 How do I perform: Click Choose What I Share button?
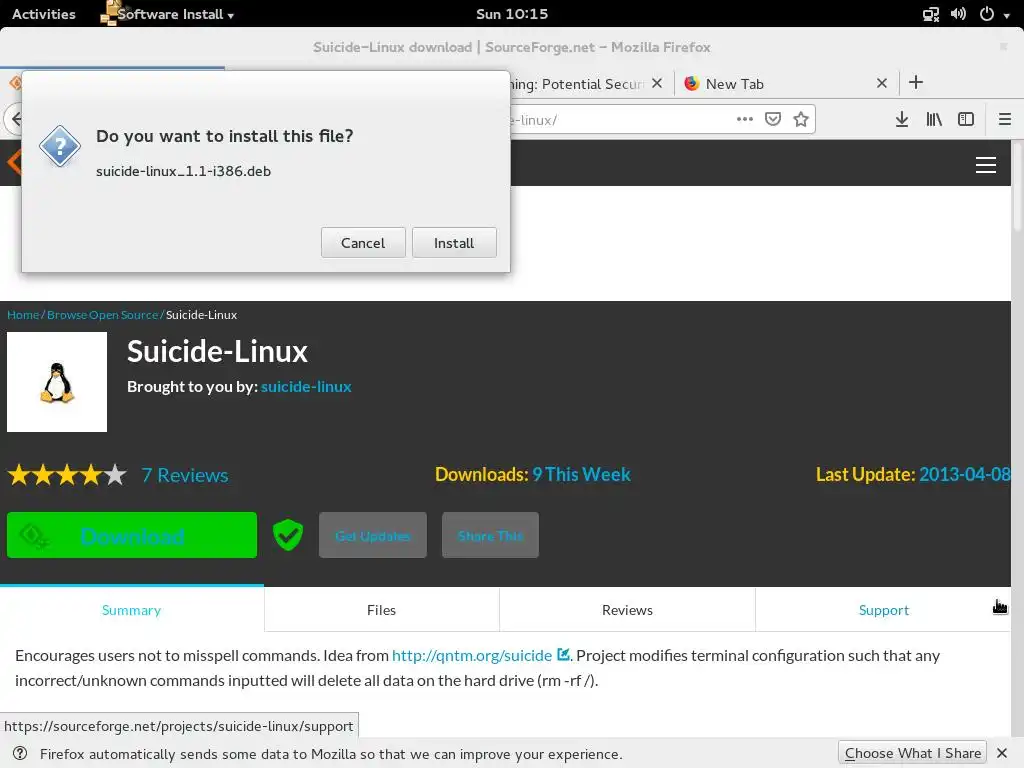(x=912, y=753)
